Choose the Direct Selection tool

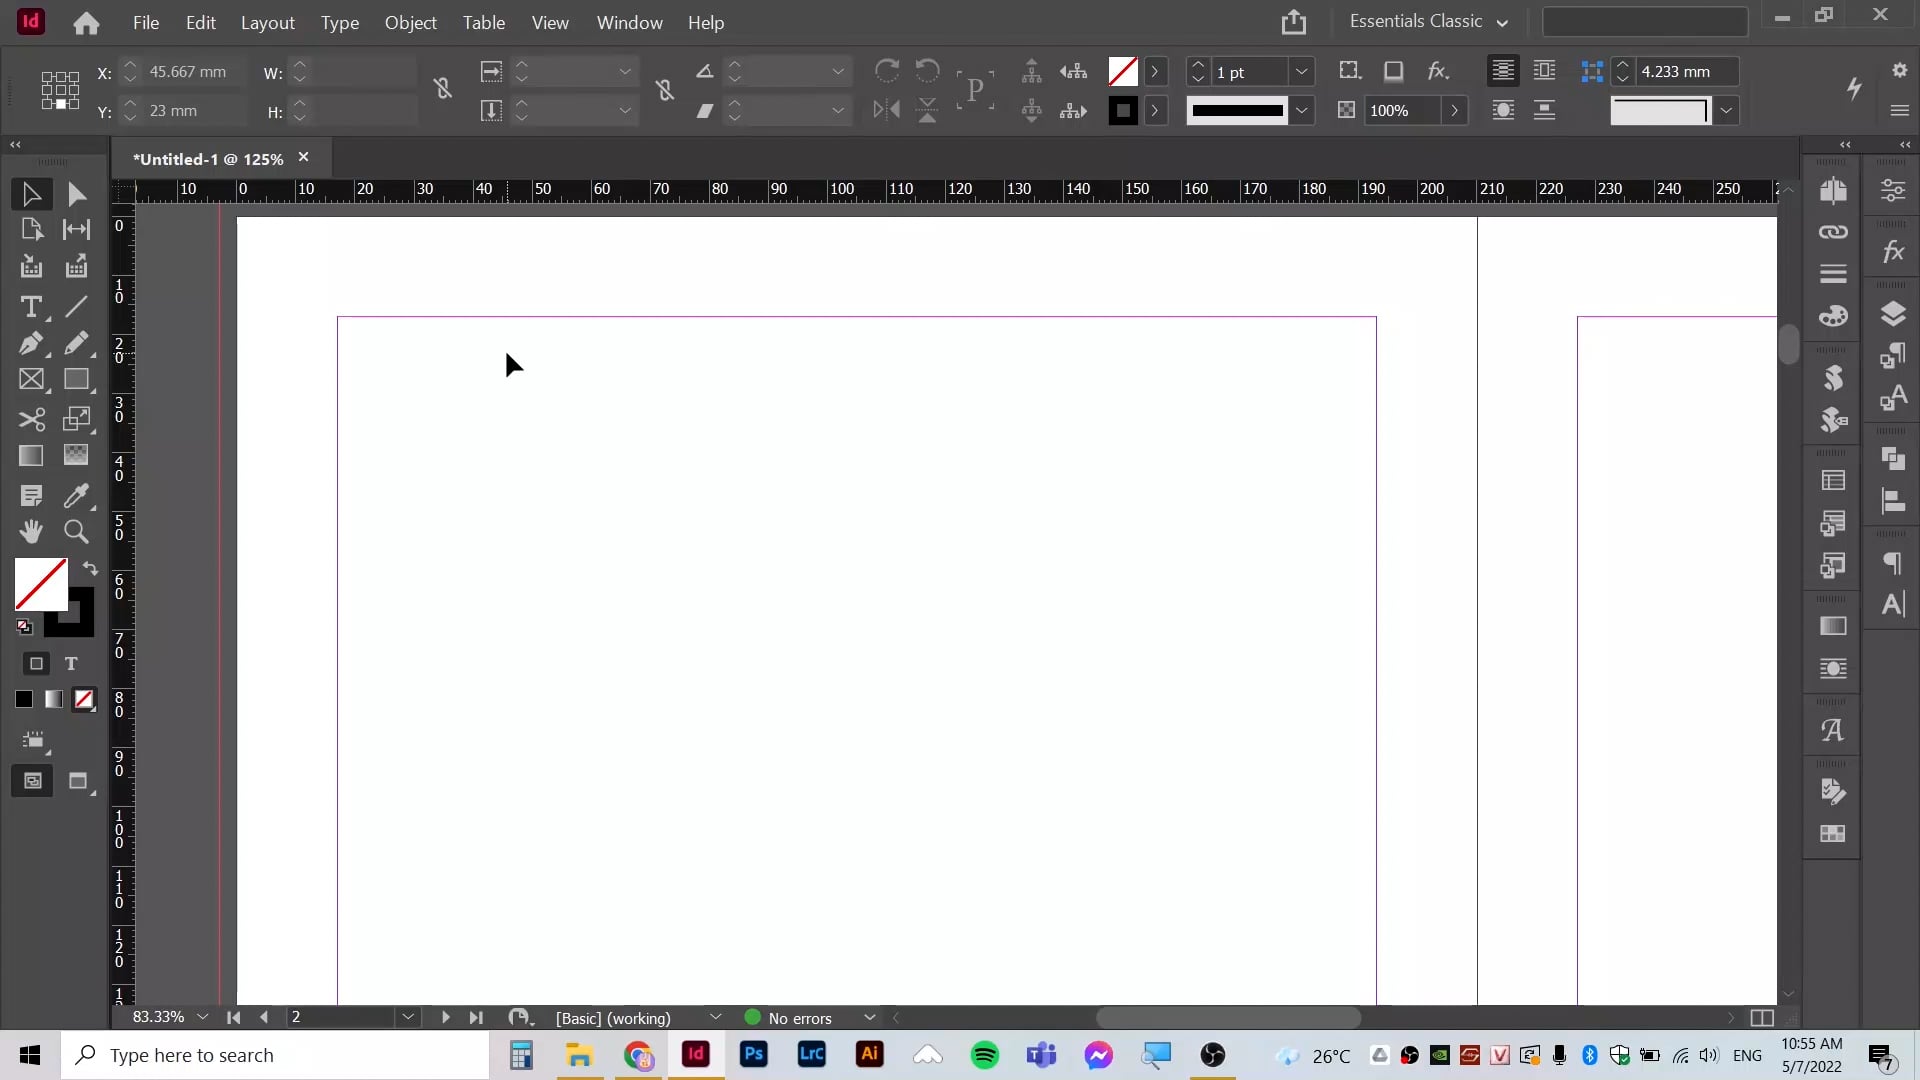point(76,194)
